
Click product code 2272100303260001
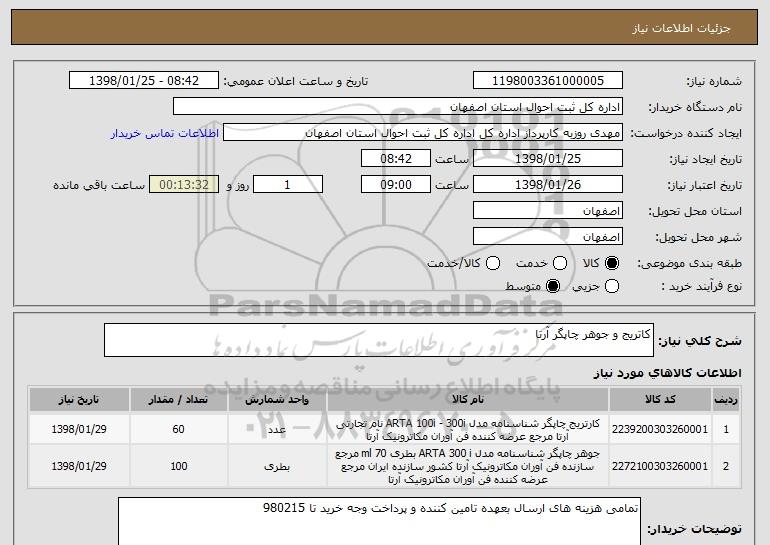coord(660,466)
